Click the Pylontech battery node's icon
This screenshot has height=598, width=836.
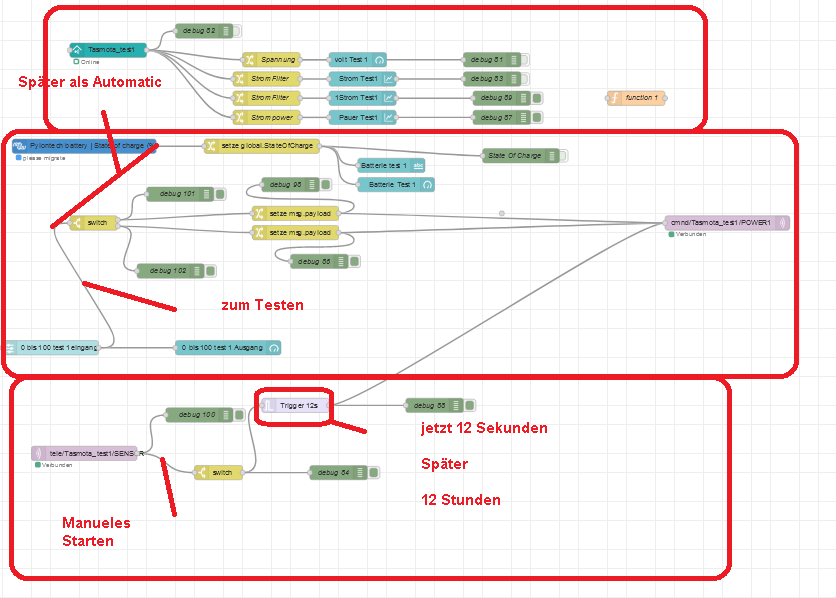20,146
